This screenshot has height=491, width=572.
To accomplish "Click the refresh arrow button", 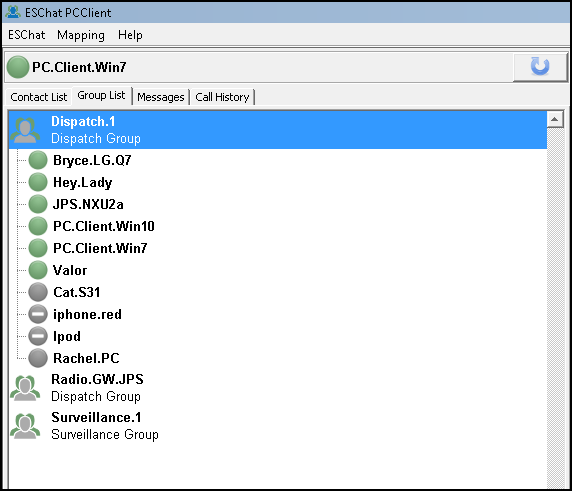I will click(x=540, y=67).
